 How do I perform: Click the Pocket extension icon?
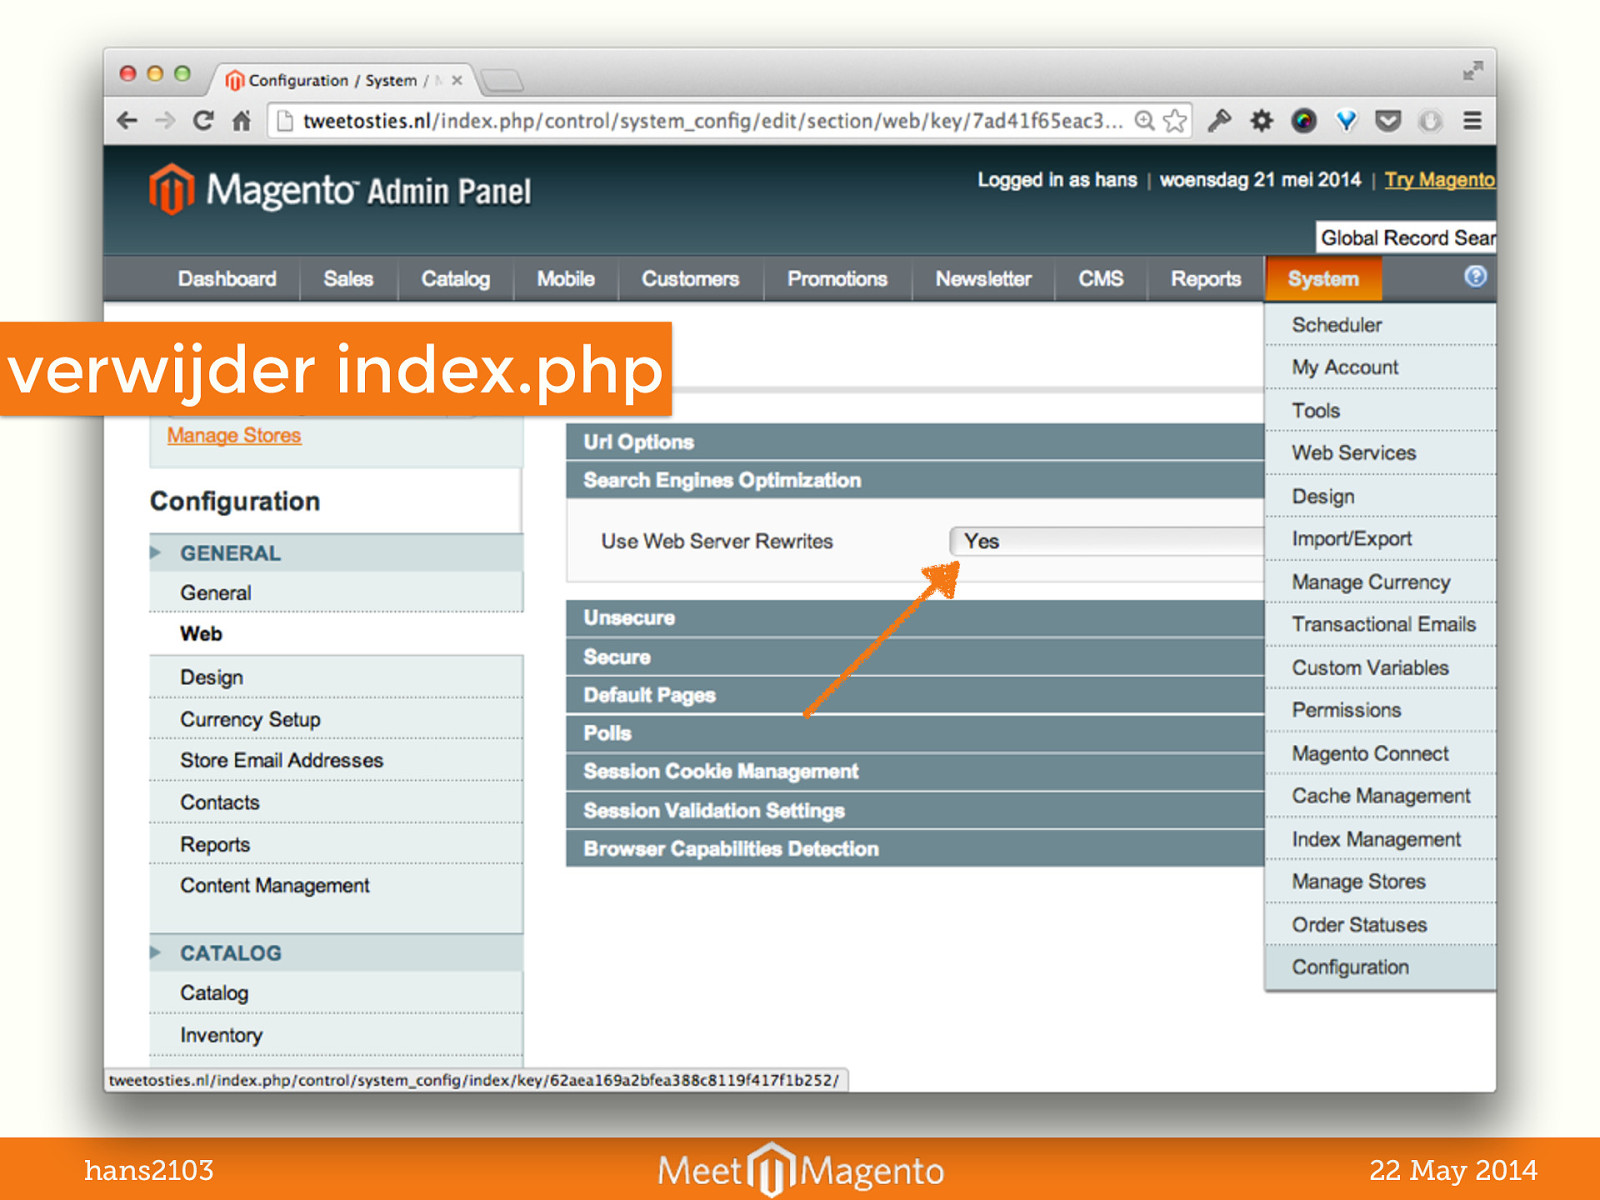[x=1388, y=121]
